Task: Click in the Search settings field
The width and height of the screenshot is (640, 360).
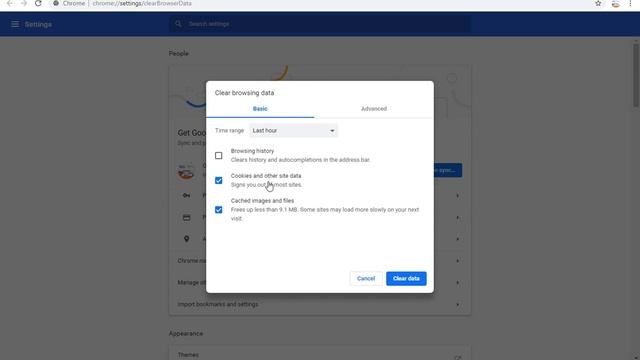Action: click(x=320, y=24)
